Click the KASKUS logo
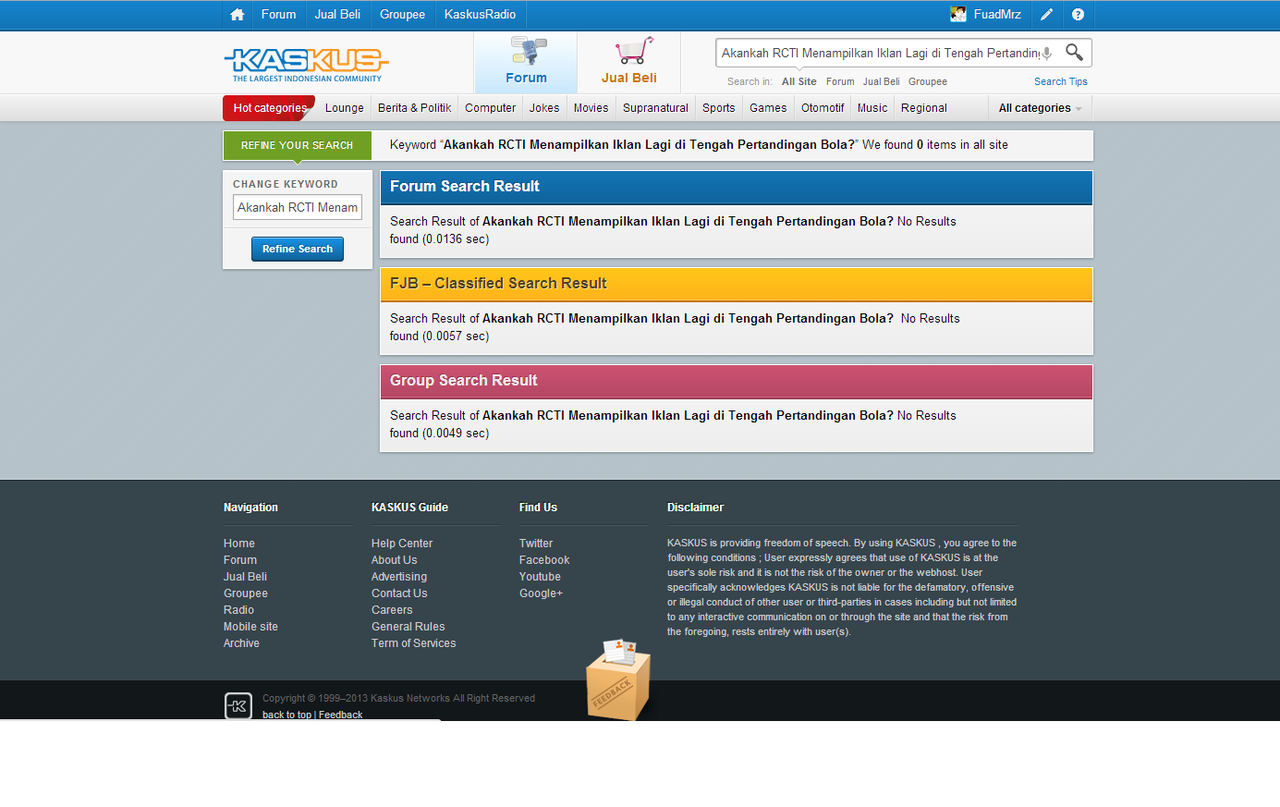1280x807 pixels. [x=306, y=65]
